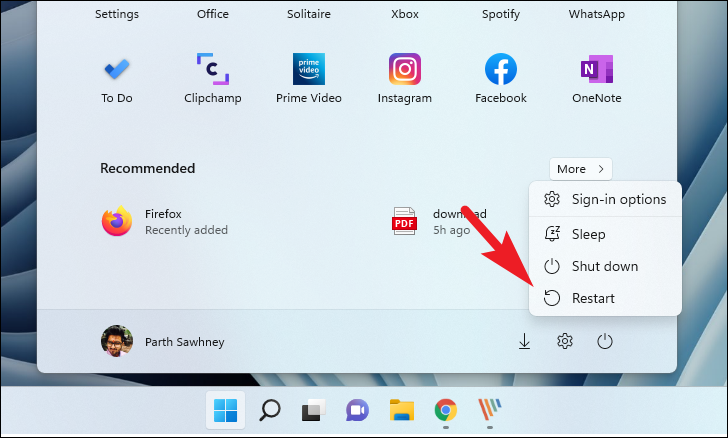Screen dimensions: 728x438
Task: Switch to striped app icon on taskbar
Action: coord(490,410)
